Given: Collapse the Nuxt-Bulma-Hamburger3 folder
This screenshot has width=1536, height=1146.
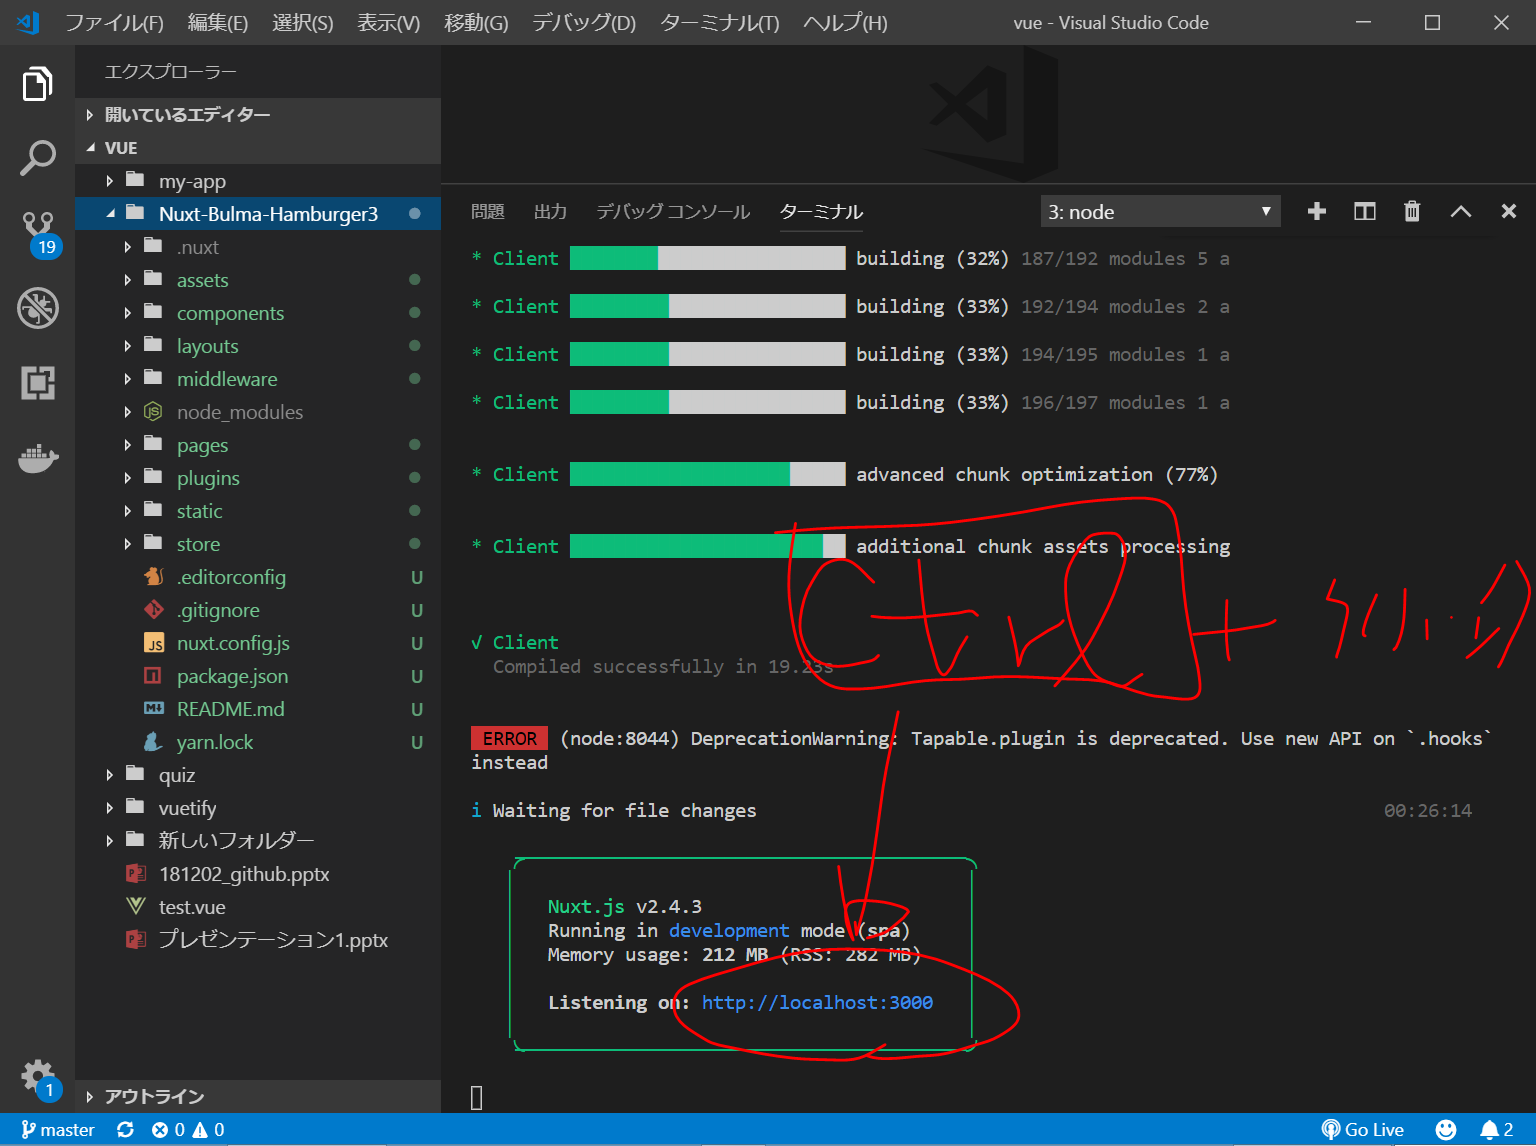Looking at the screenshot, I should click(111, 214).
